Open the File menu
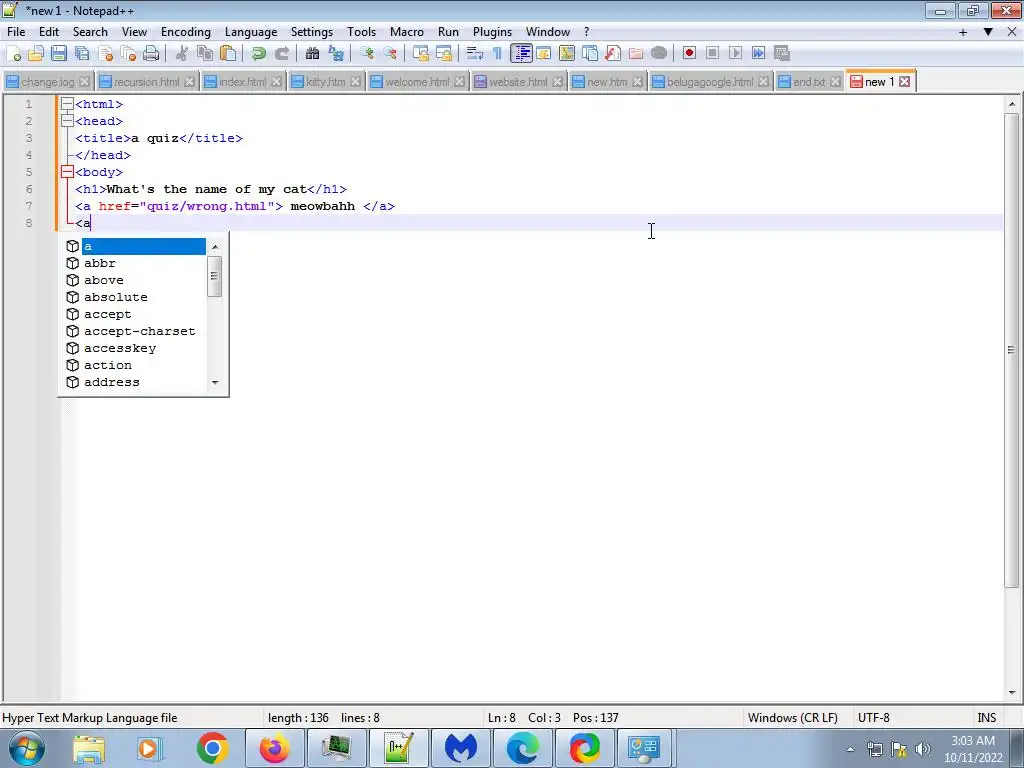 click(16, 32)
